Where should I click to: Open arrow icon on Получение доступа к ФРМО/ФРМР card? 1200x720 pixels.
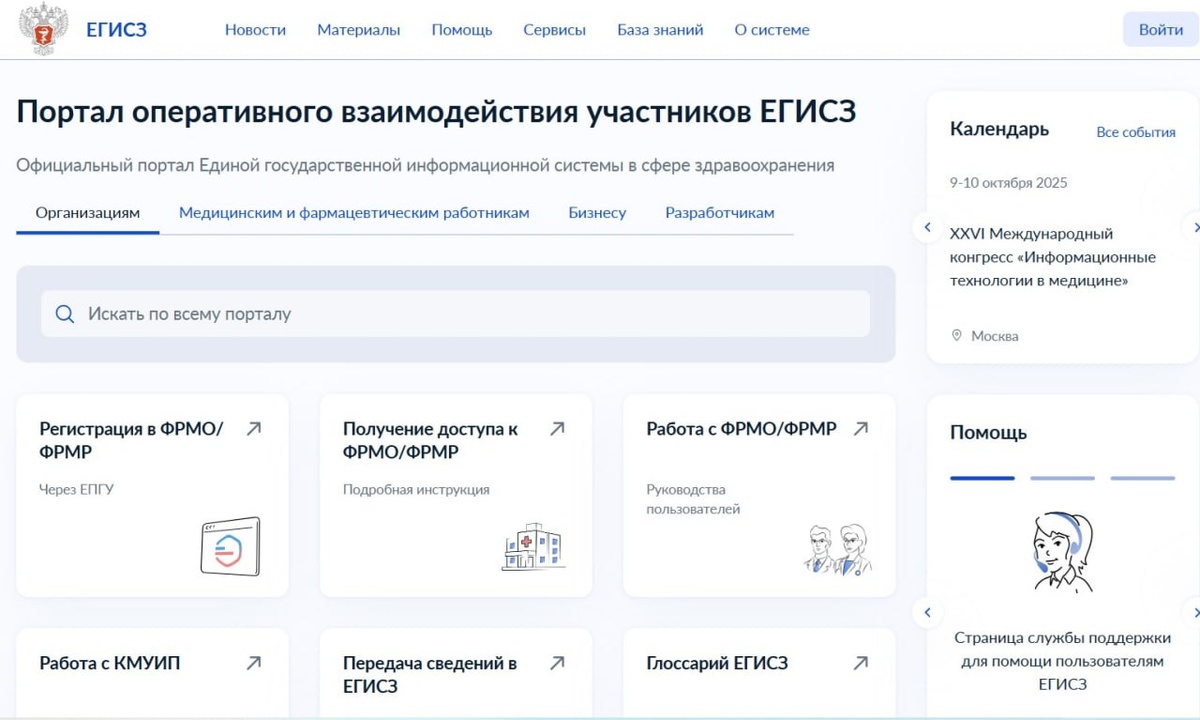(x=557, y=428)
